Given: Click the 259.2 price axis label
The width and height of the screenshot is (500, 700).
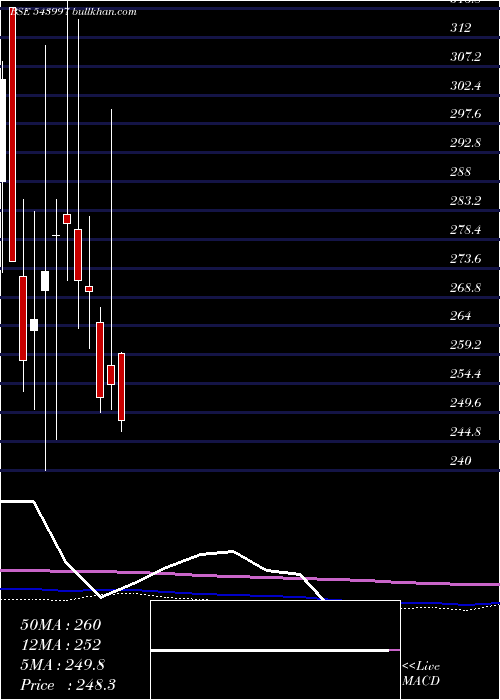Looking at the screenshot, I should [466, 345].
